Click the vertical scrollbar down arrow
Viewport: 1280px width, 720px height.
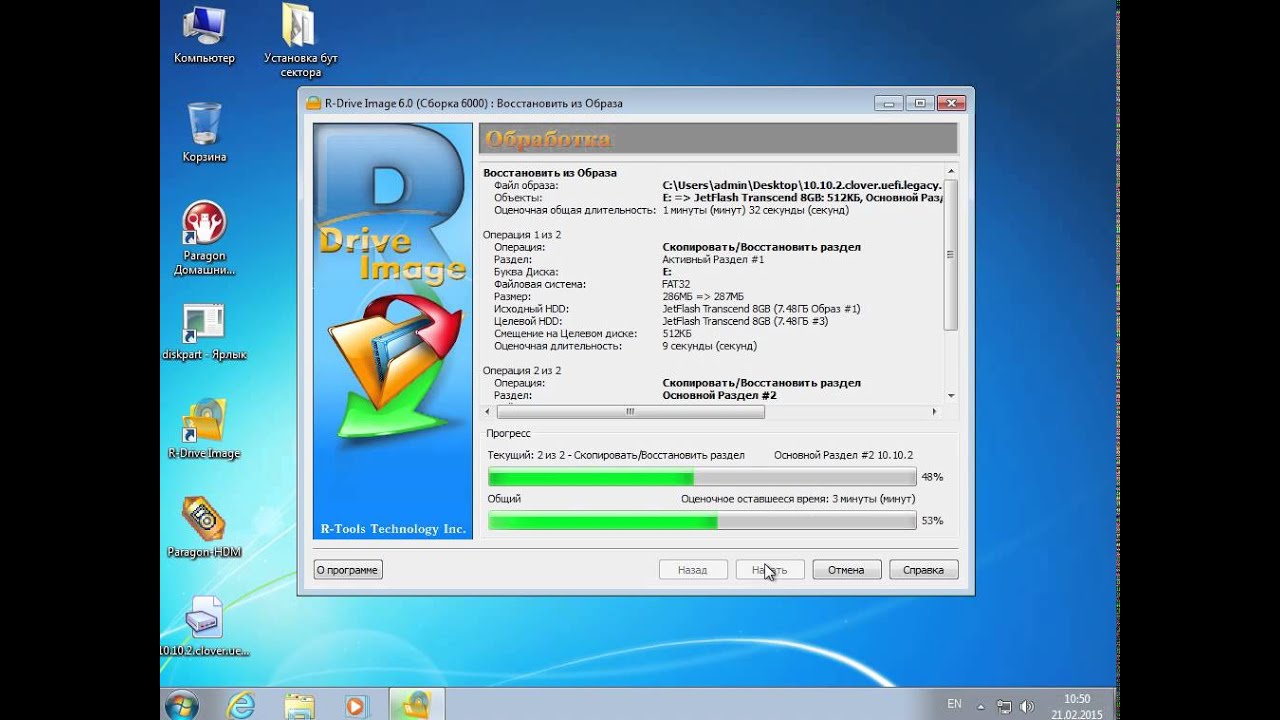pyautogui.click(x=951, y=395)
